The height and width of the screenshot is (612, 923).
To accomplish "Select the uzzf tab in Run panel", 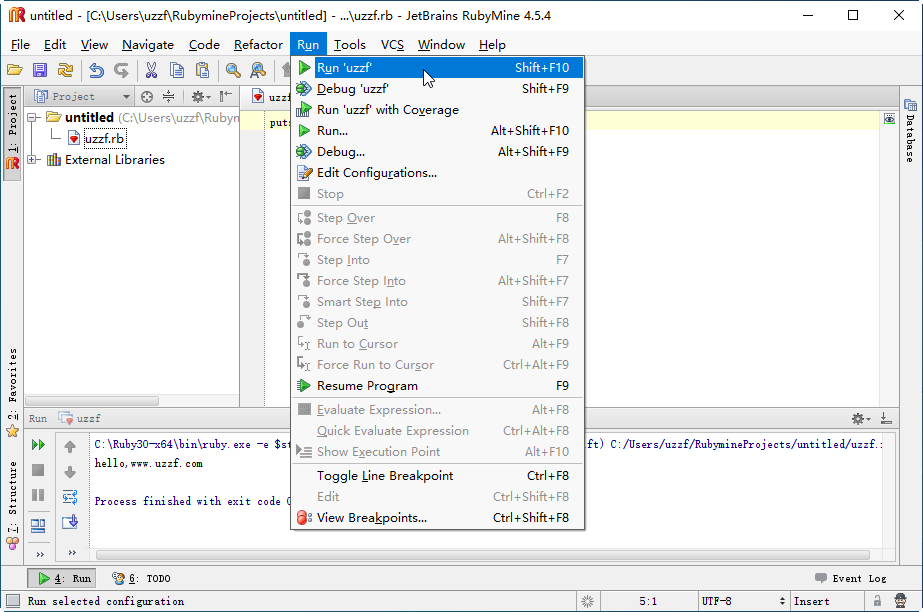I will point(79,418).
